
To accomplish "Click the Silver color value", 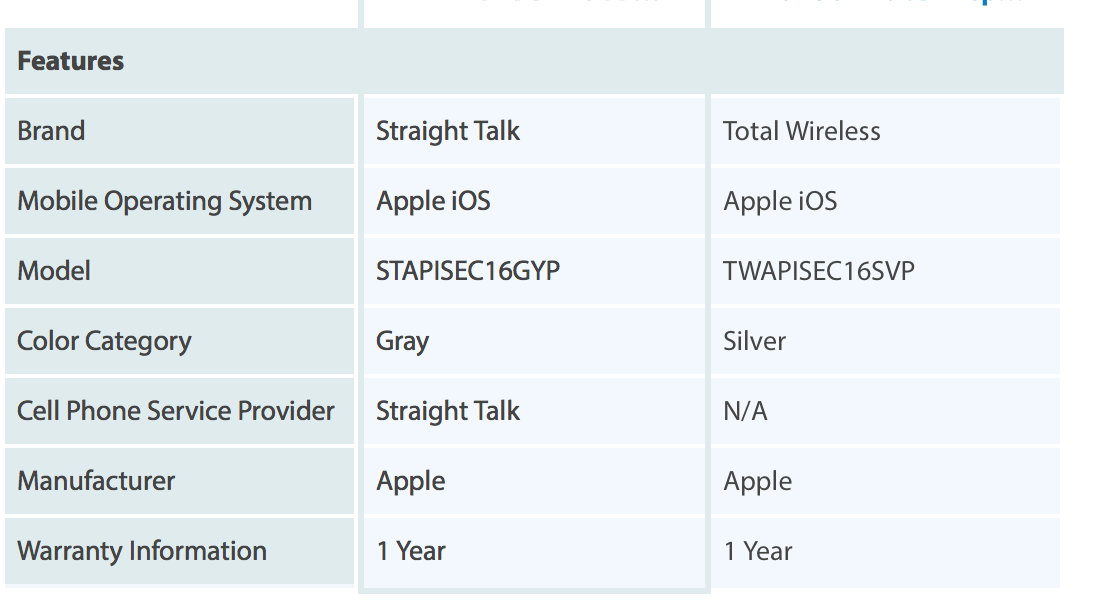I will pyautogui.click(x=754, y=341).
